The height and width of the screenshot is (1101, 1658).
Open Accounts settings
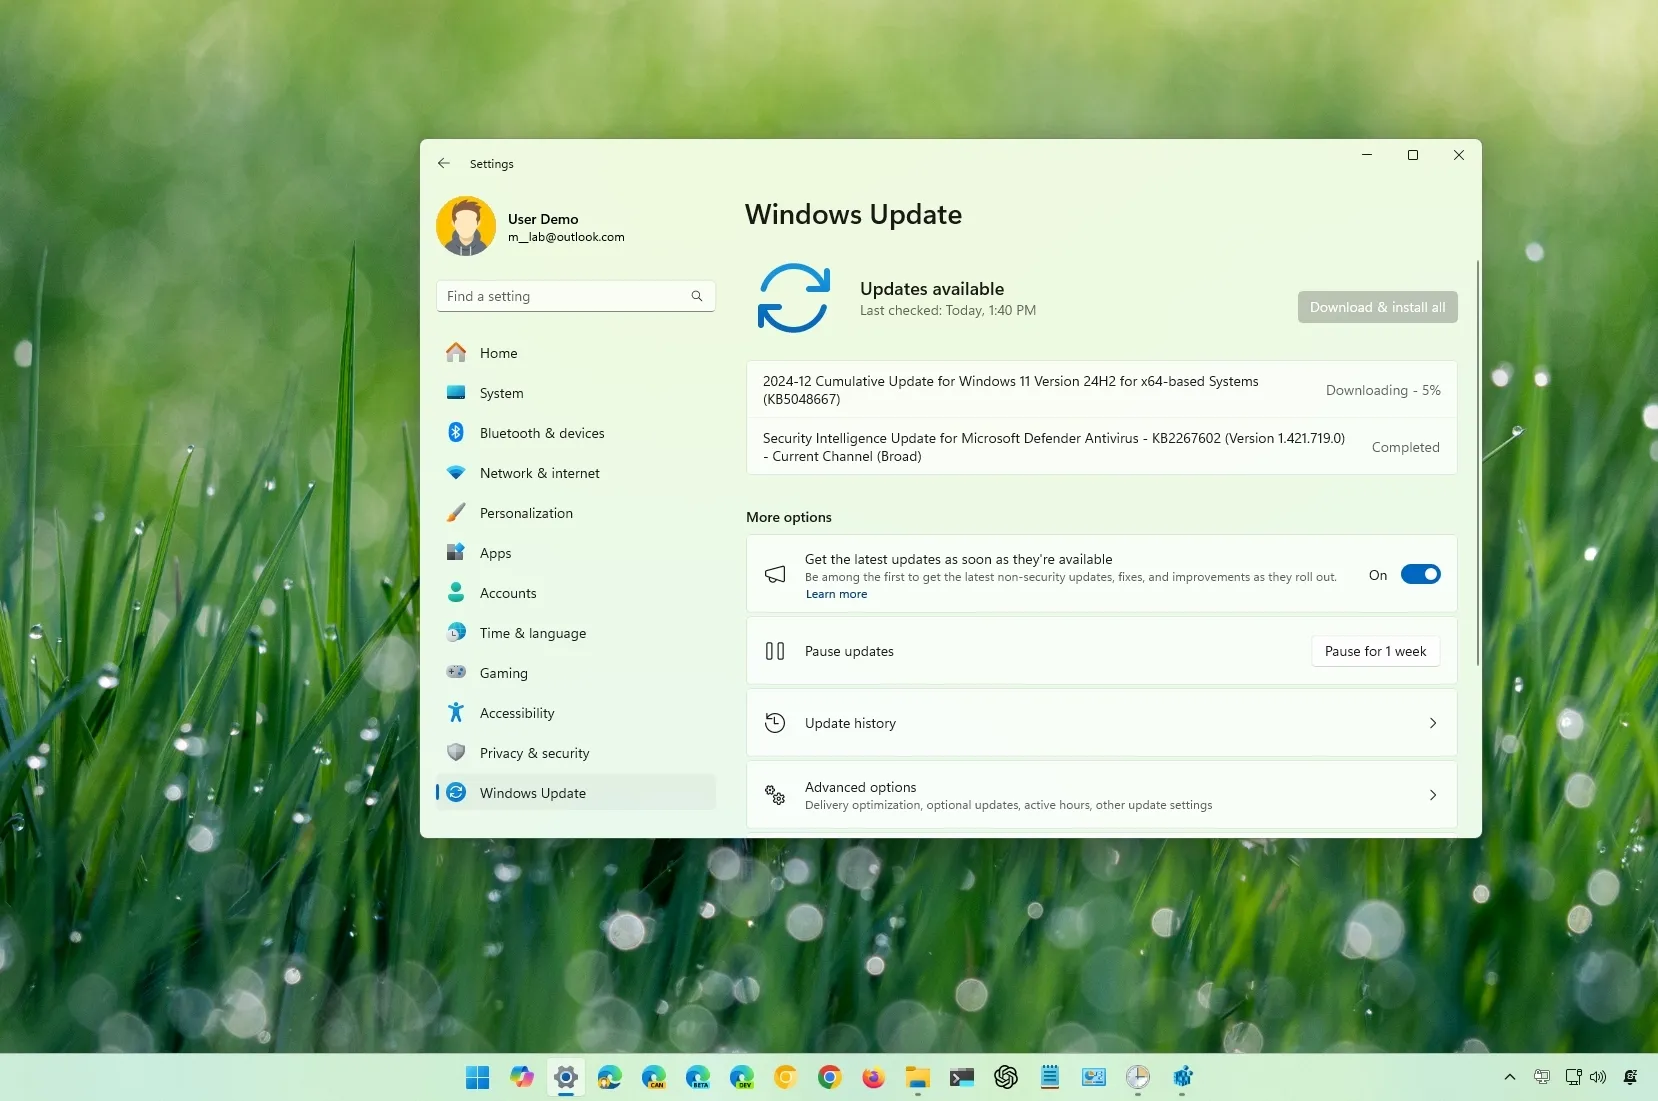576,593
